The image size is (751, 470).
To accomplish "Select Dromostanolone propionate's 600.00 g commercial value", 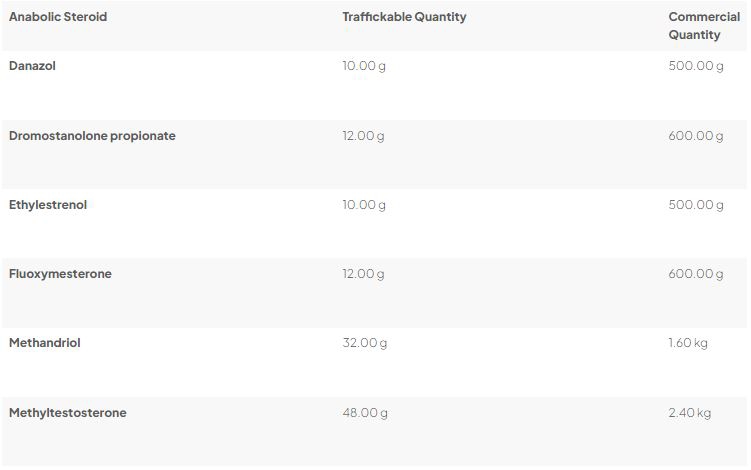I will [696, 136].
